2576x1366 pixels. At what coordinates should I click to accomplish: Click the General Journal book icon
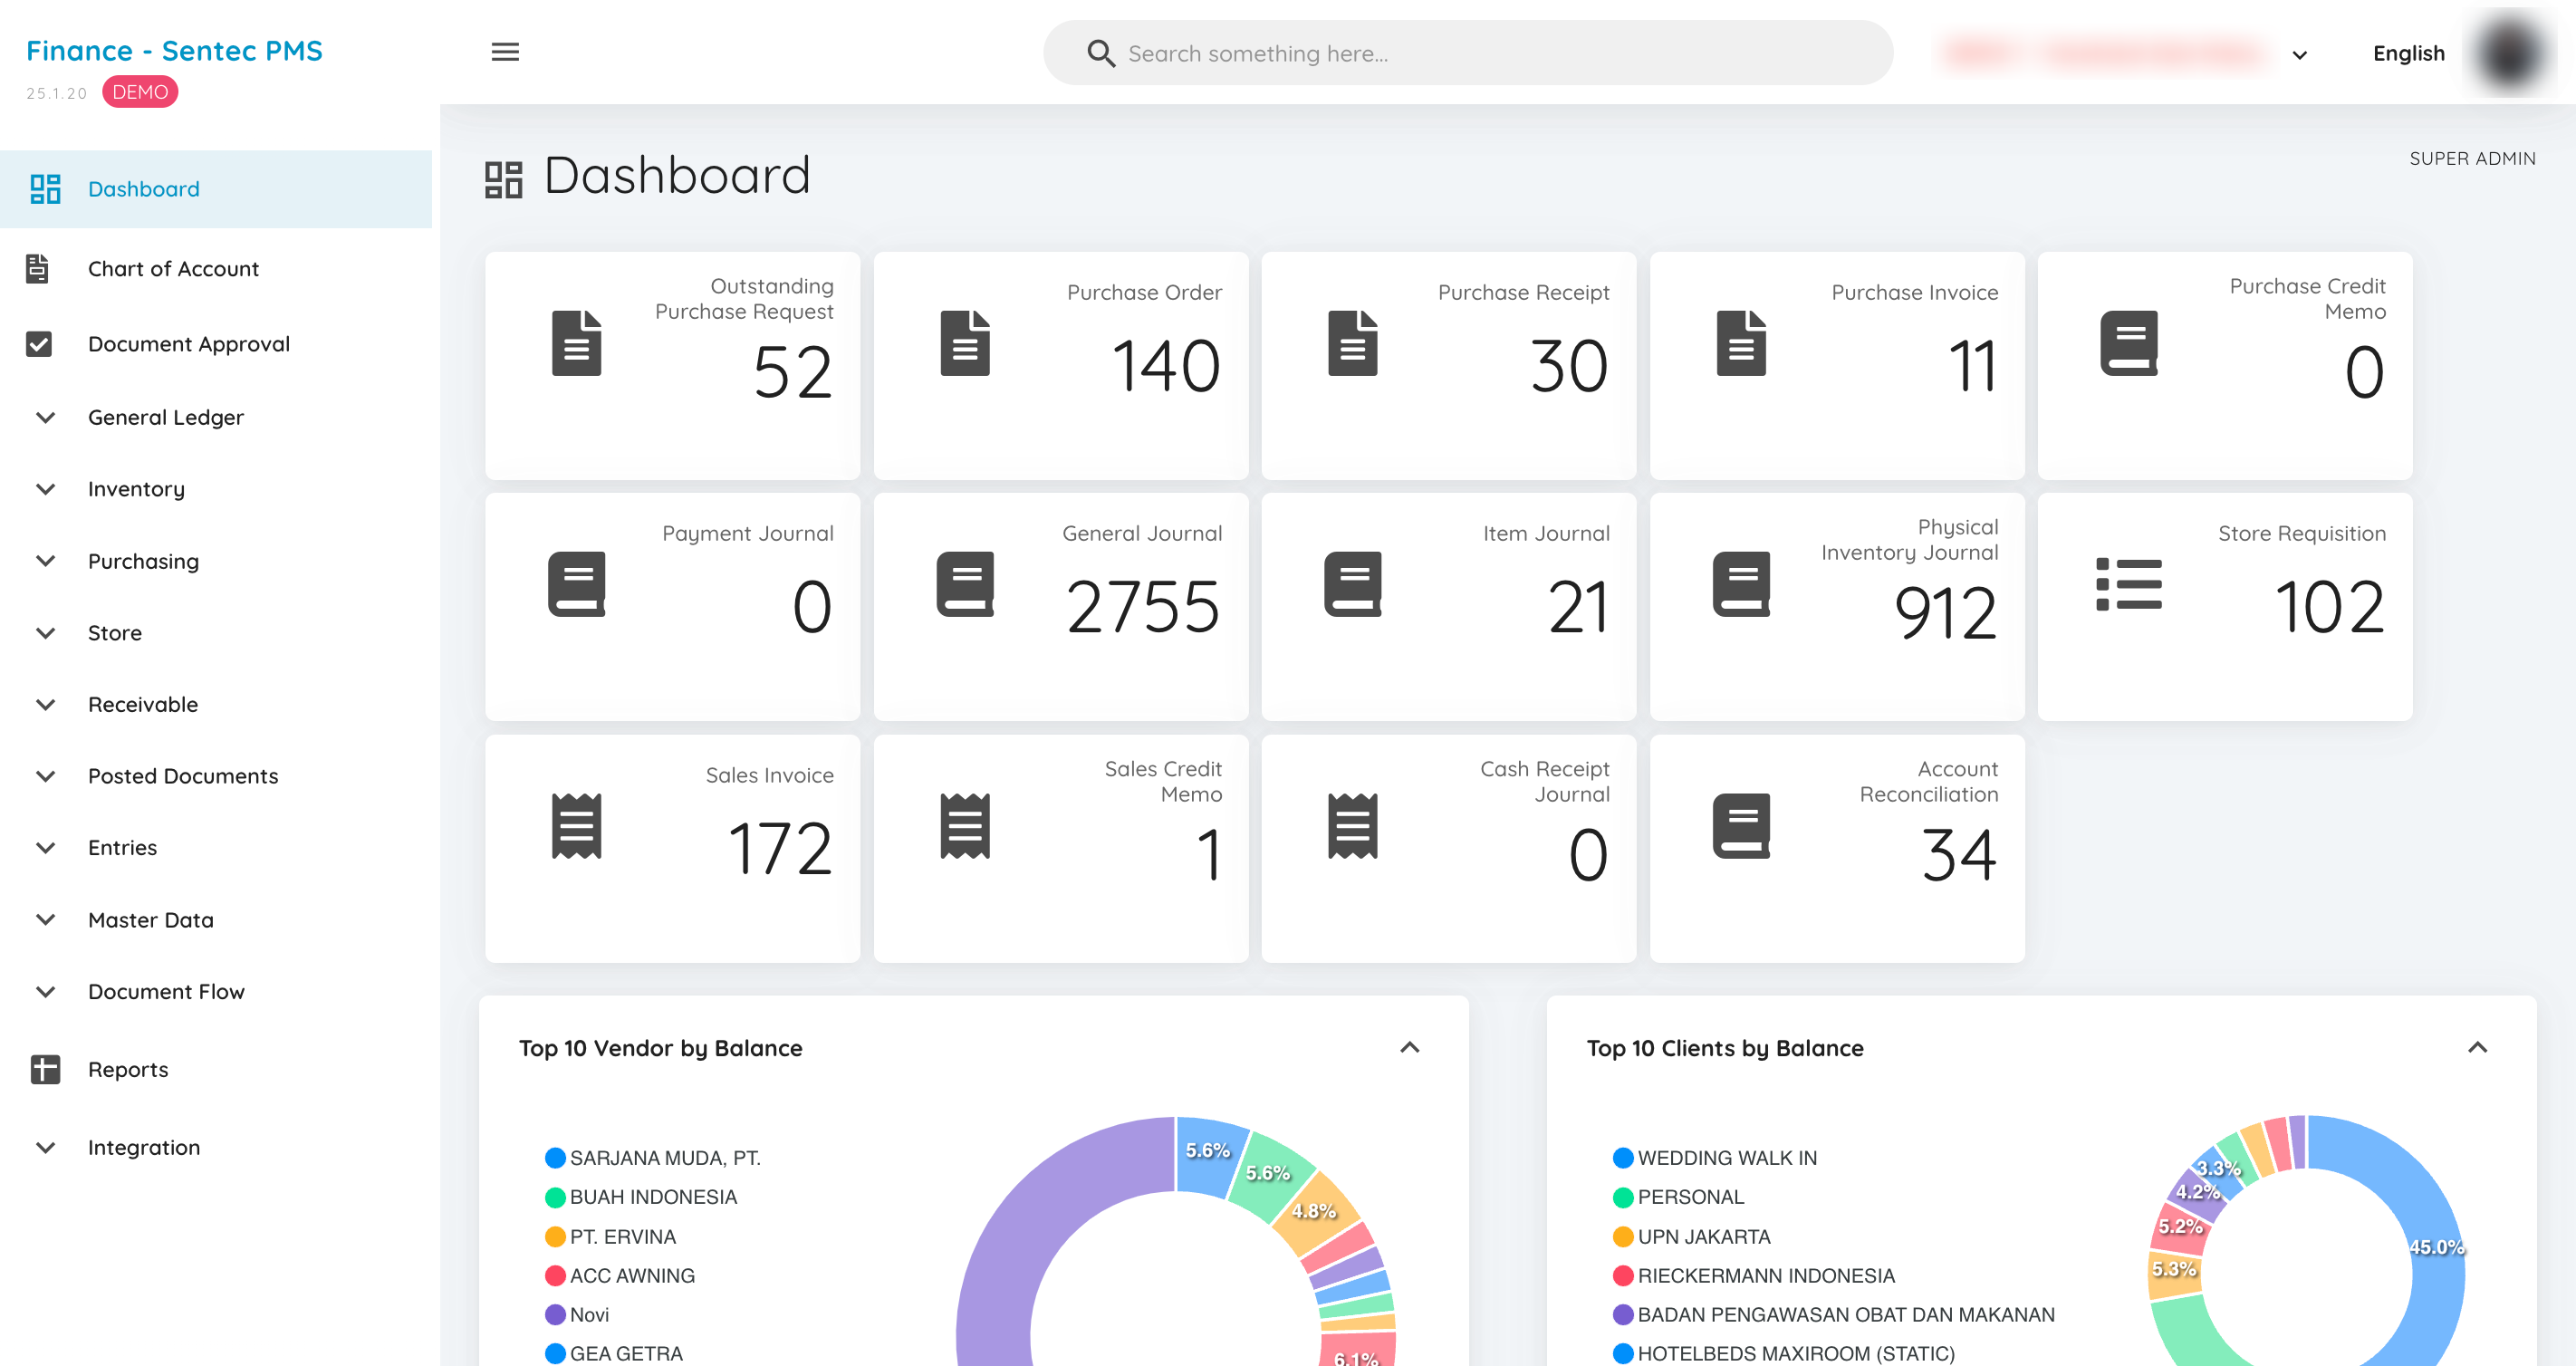click(965, 584)
